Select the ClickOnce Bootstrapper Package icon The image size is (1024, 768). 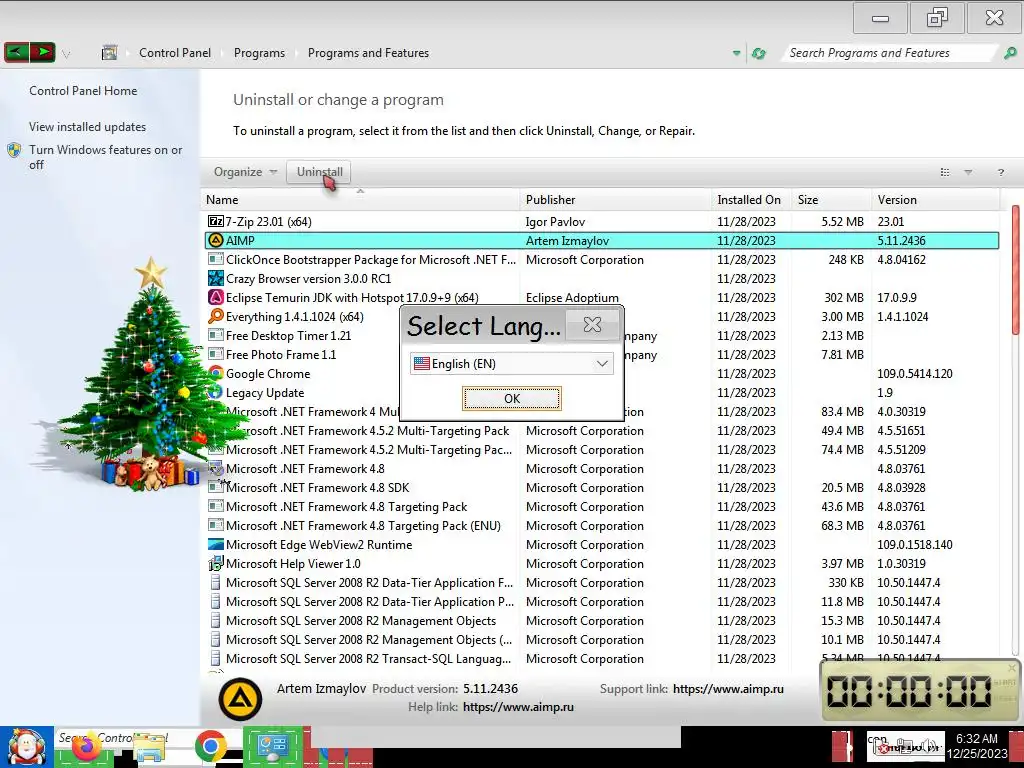[216, 259]
